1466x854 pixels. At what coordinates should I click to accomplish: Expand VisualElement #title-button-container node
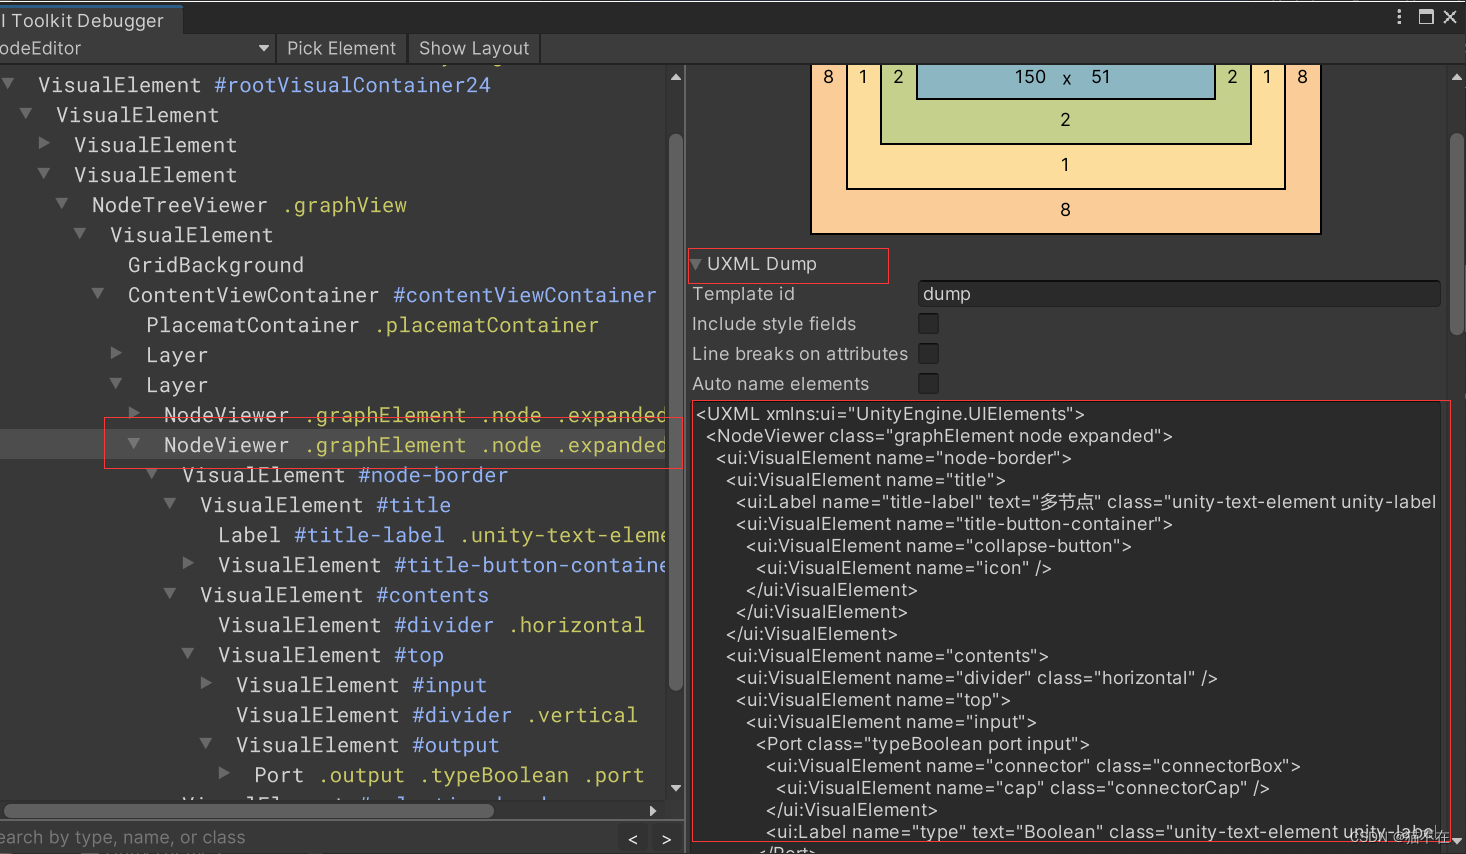click(x=189, y=564)
